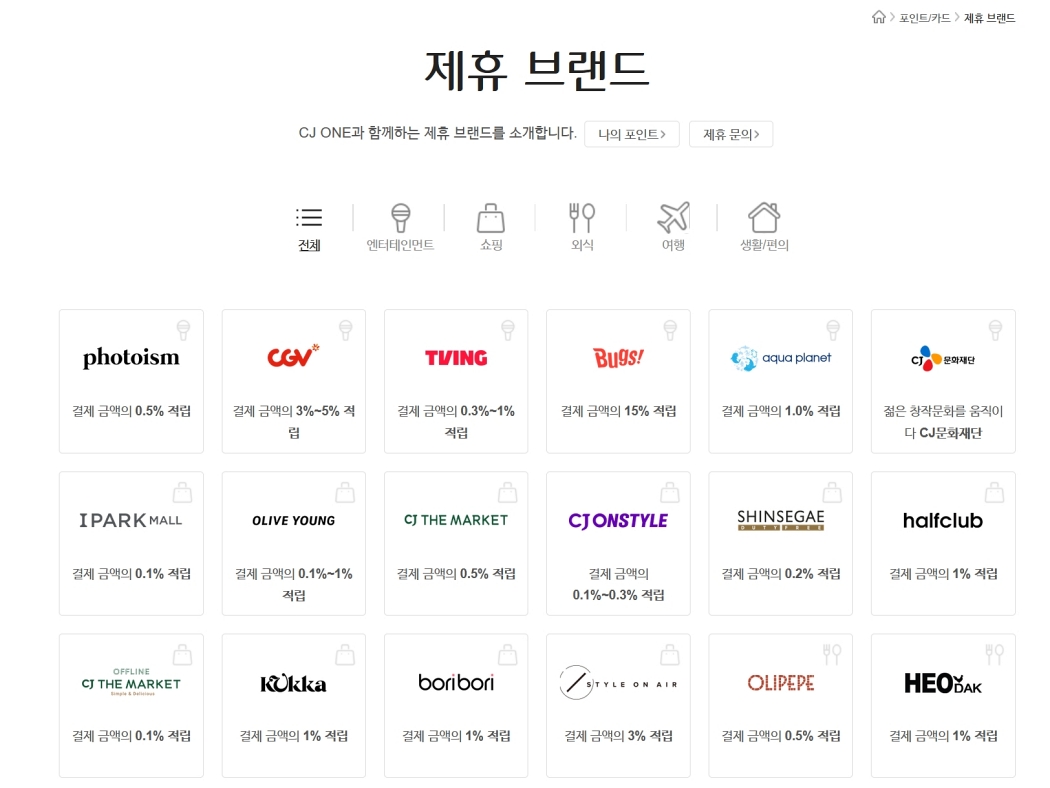The image size is (1050, 788).
Task: Click the 생활/편의 tab label
Action: [x=764, y=245]
